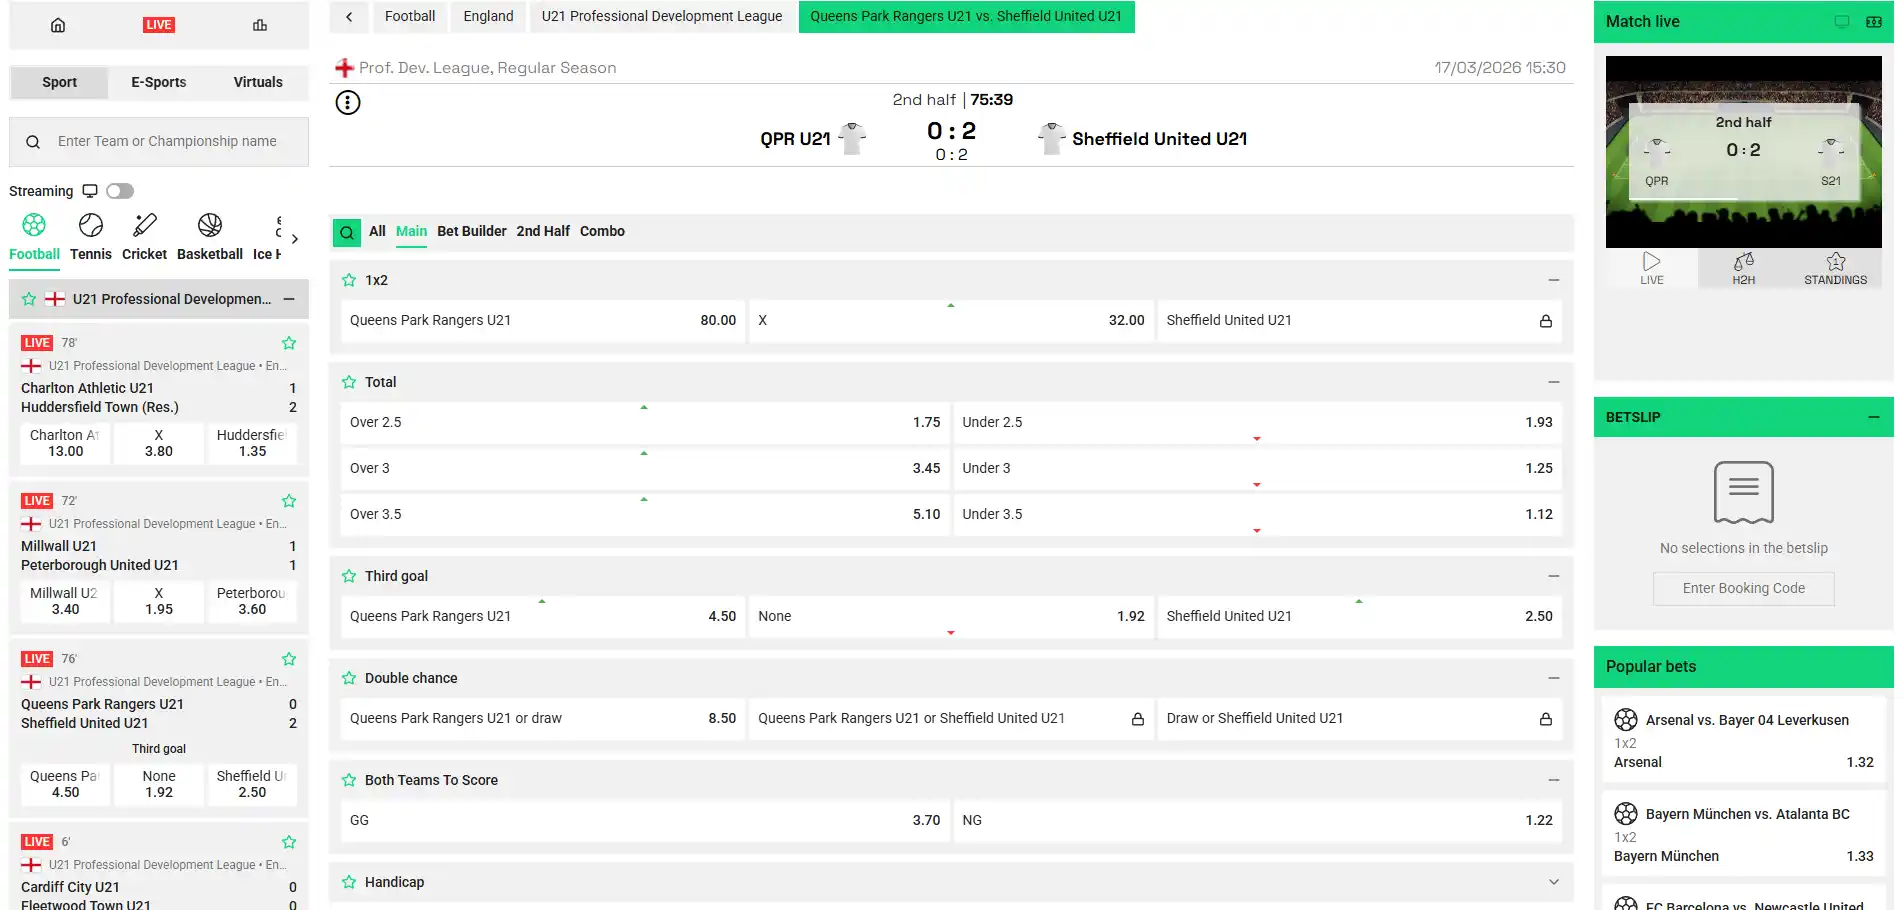The image size is (1904, 910).
Task: Open the match live pitch tracker
Action: point(1743,151)
